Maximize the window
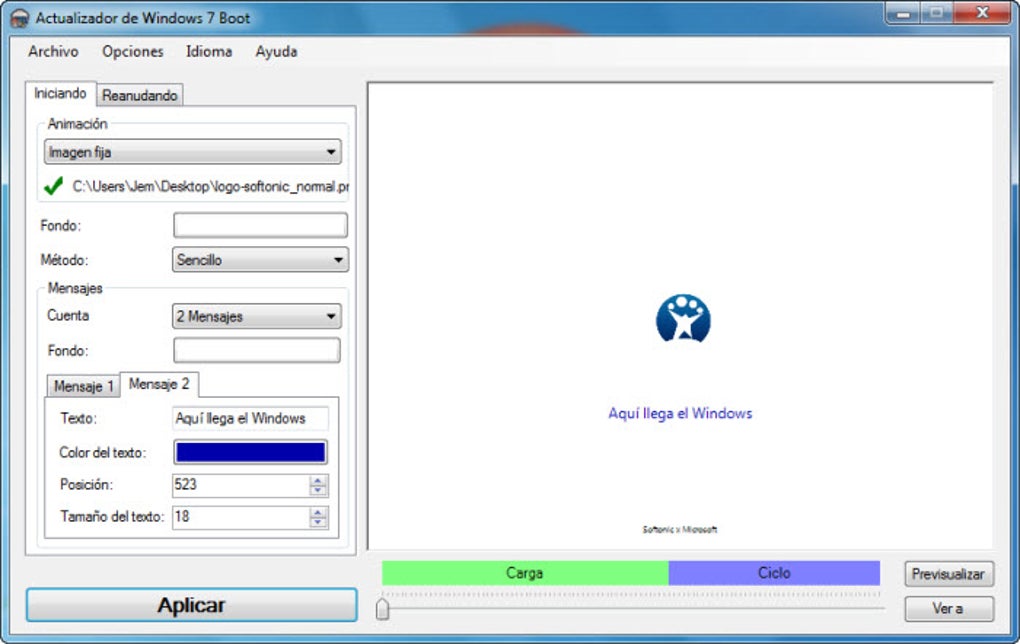This screenshot has width=1020, height=644. 936,13
